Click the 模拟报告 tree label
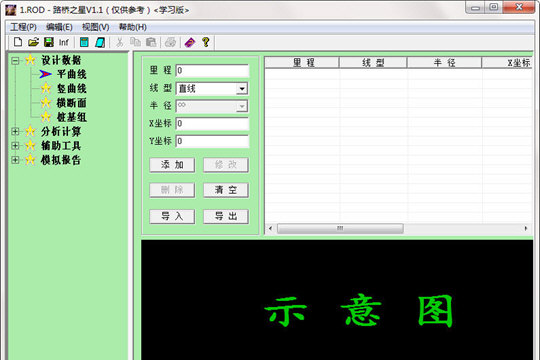This screenshot has width=540, height=360. coord(61,160)
